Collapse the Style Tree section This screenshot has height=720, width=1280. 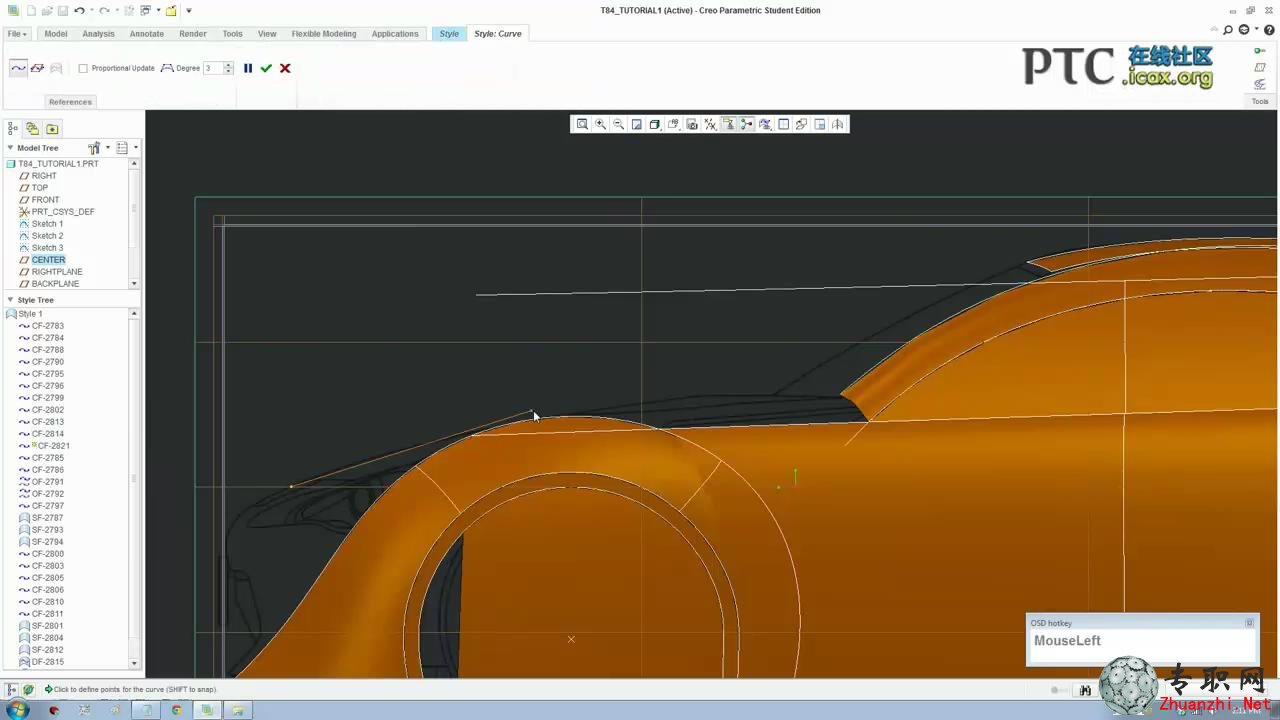coord(10,300)
